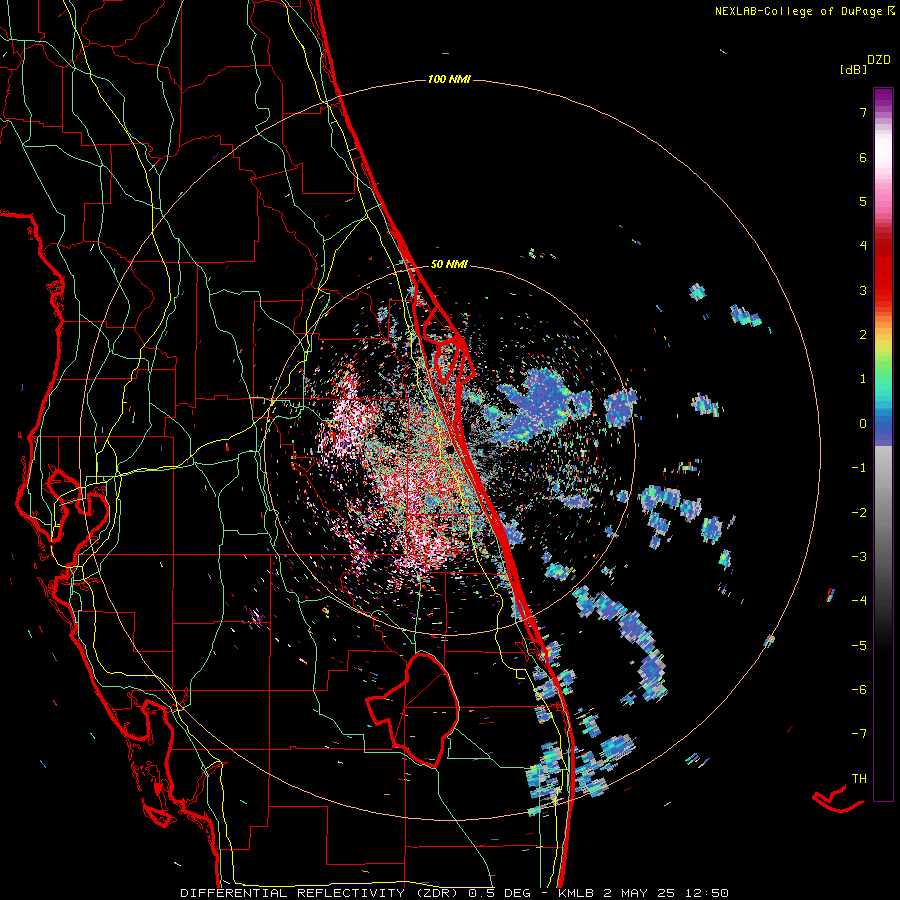This screenshot has height=900, width=900.
Task: Click the TH label on the color scale
Action: (x=859, y=778)
